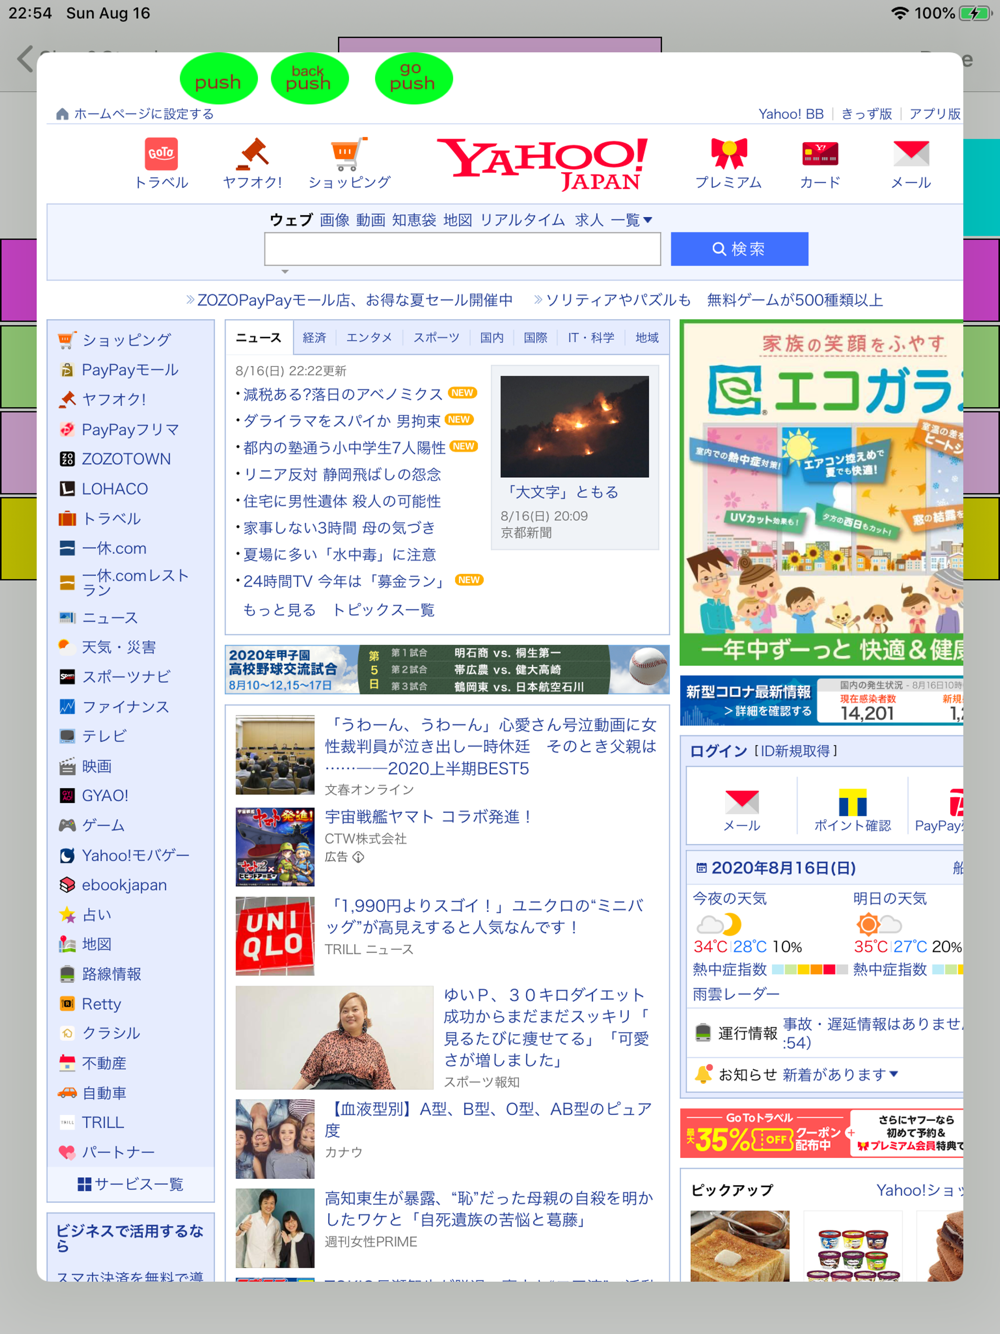Image resolution: width=1000 pixels, height=1334 pixels.
Task: Open 映画 in the left sidebar
Action: point(96,767)
